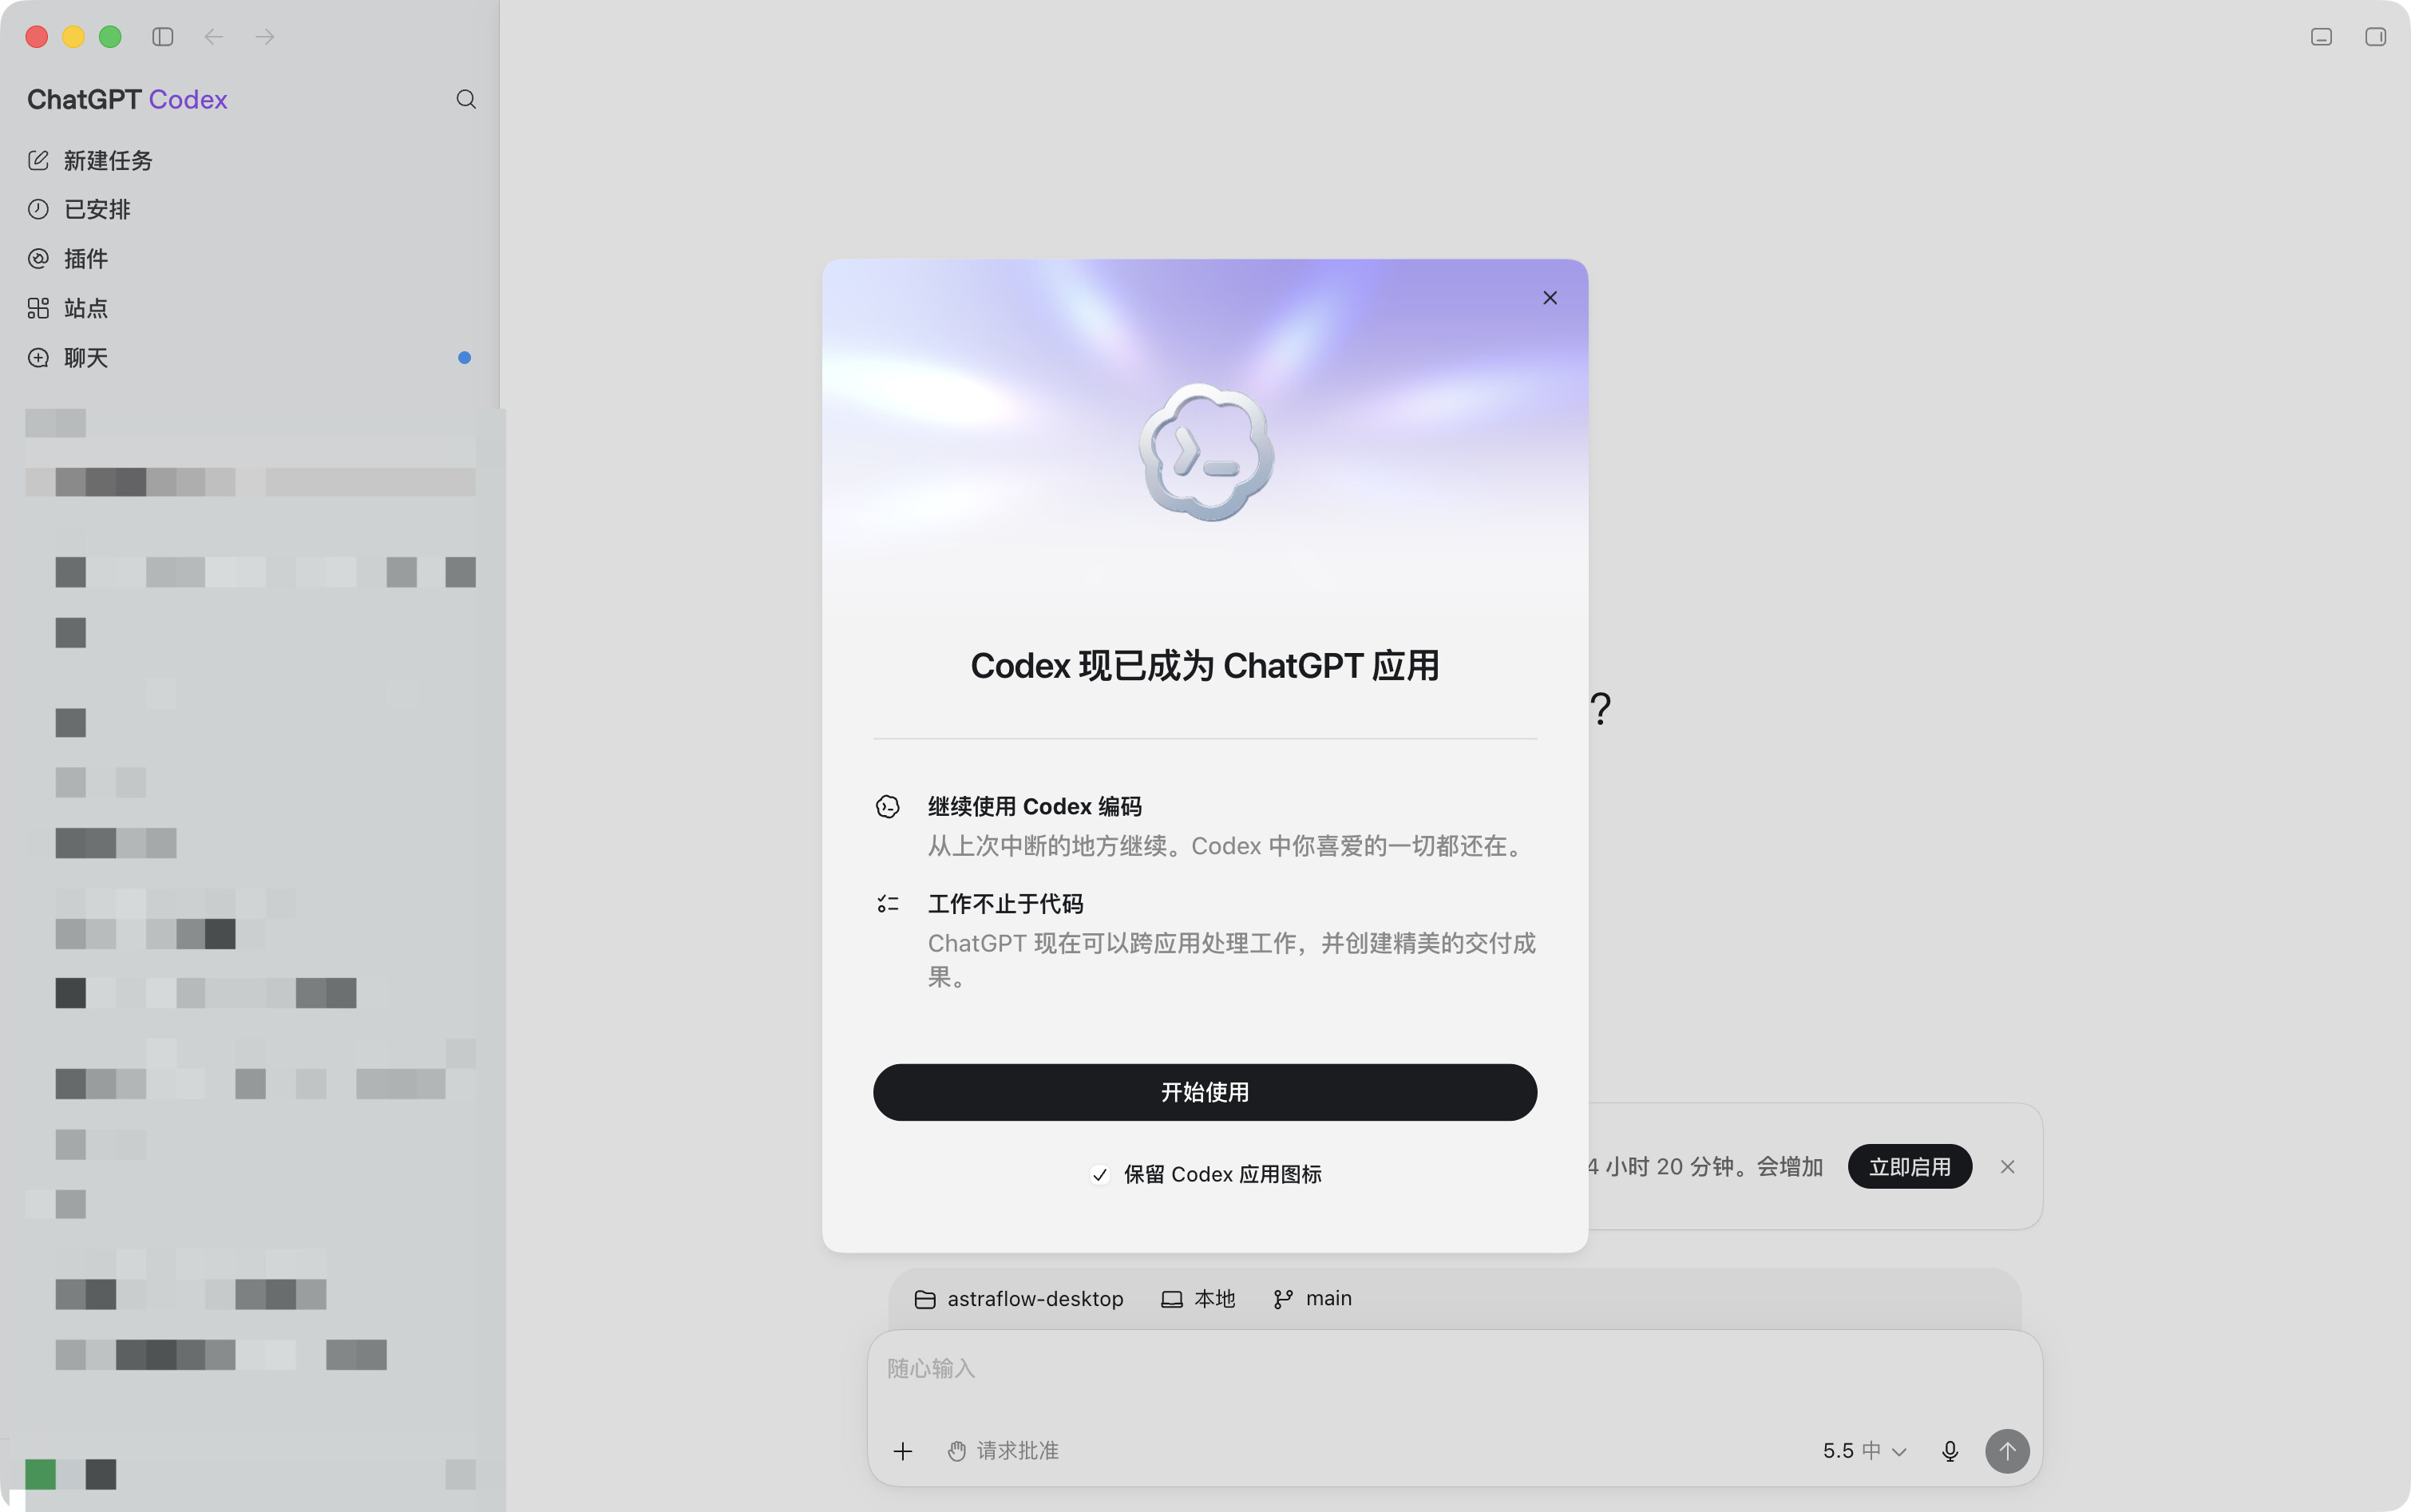Close the Codex announcement dialog

click(x=1550, y=298)
